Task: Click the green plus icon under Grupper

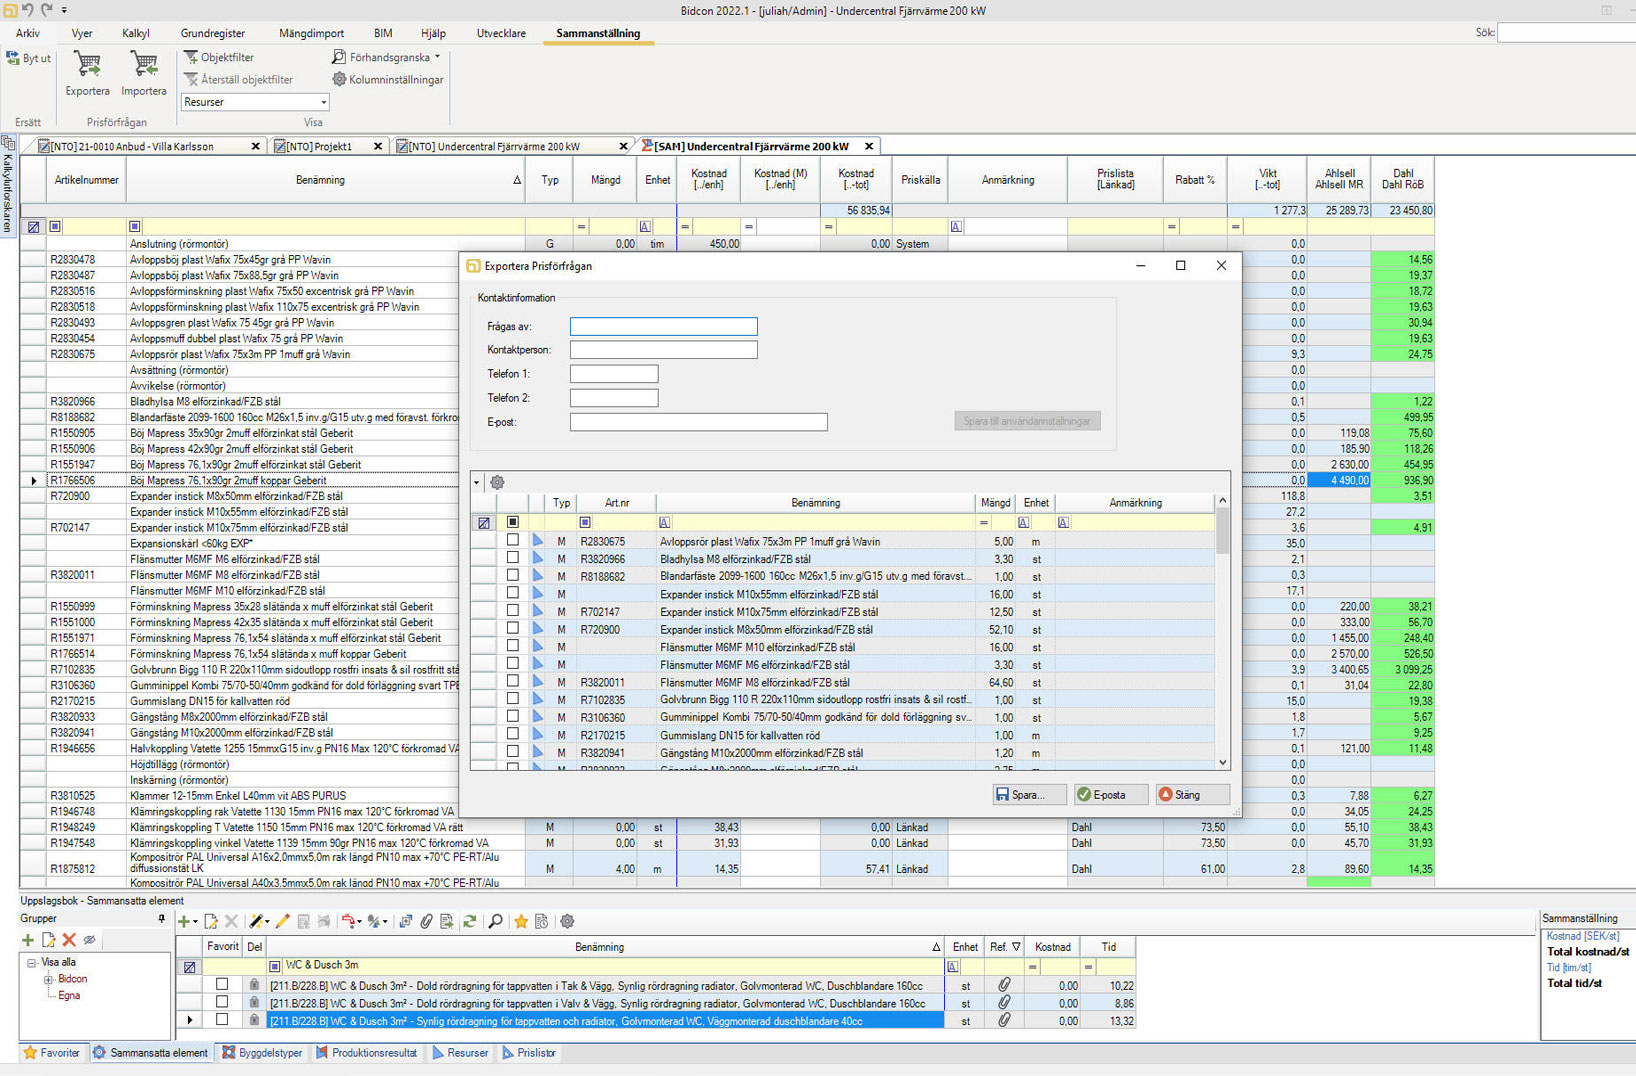Action: click(28, 940)
